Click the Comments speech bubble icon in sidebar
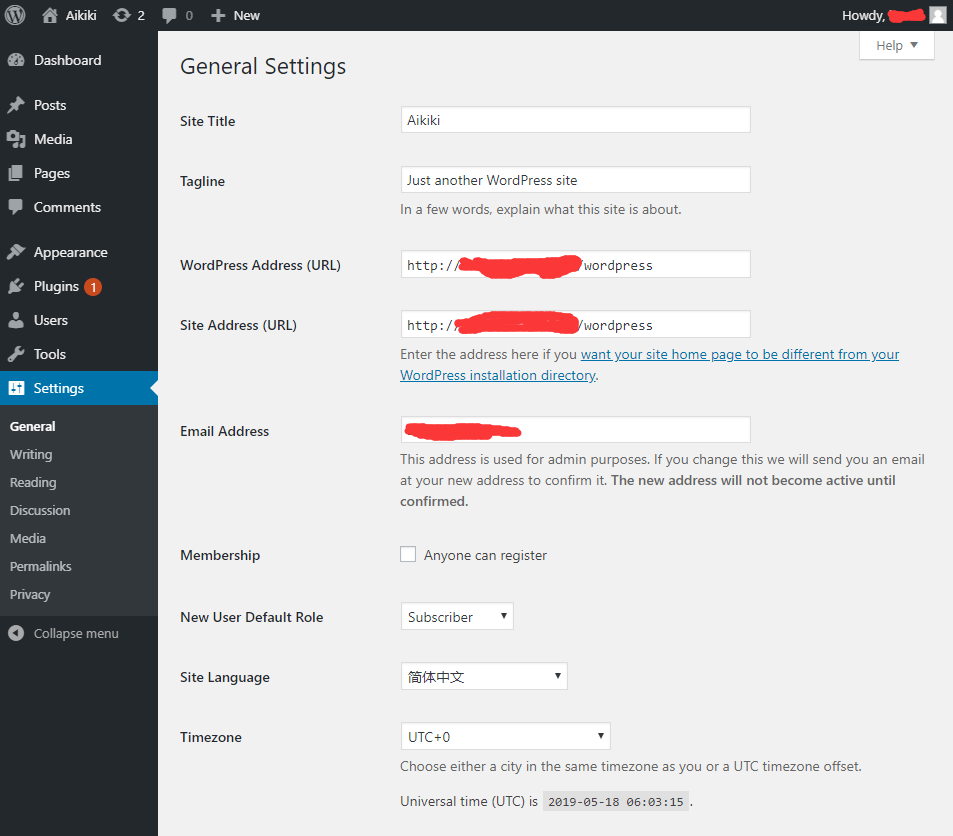 pos(16,207)
